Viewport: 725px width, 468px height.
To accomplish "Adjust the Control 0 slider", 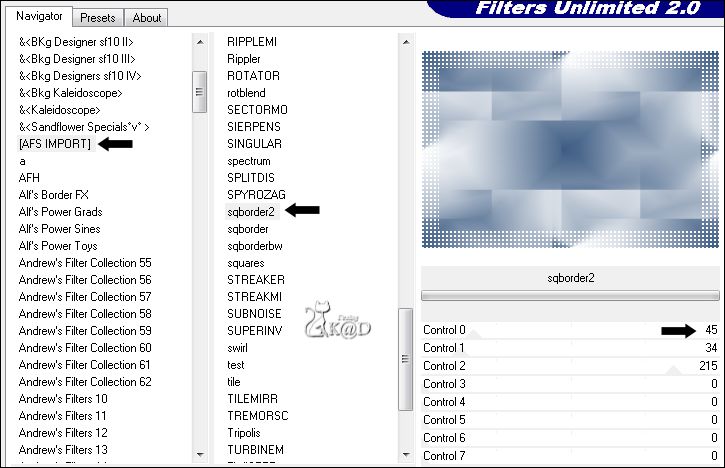I will click(x=570, y=330).
